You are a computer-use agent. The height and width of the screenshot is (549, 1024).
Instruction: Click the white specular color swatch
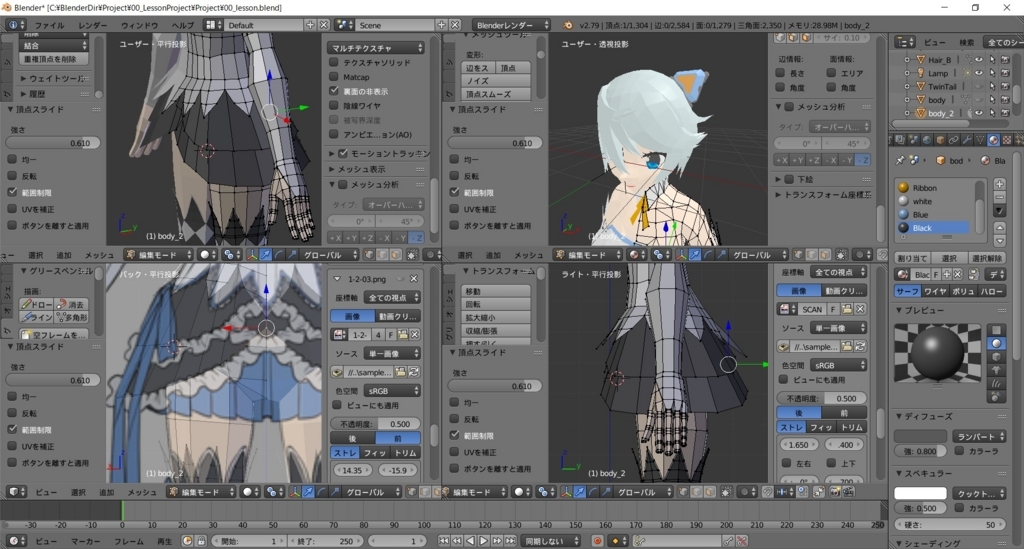point(920,493)
